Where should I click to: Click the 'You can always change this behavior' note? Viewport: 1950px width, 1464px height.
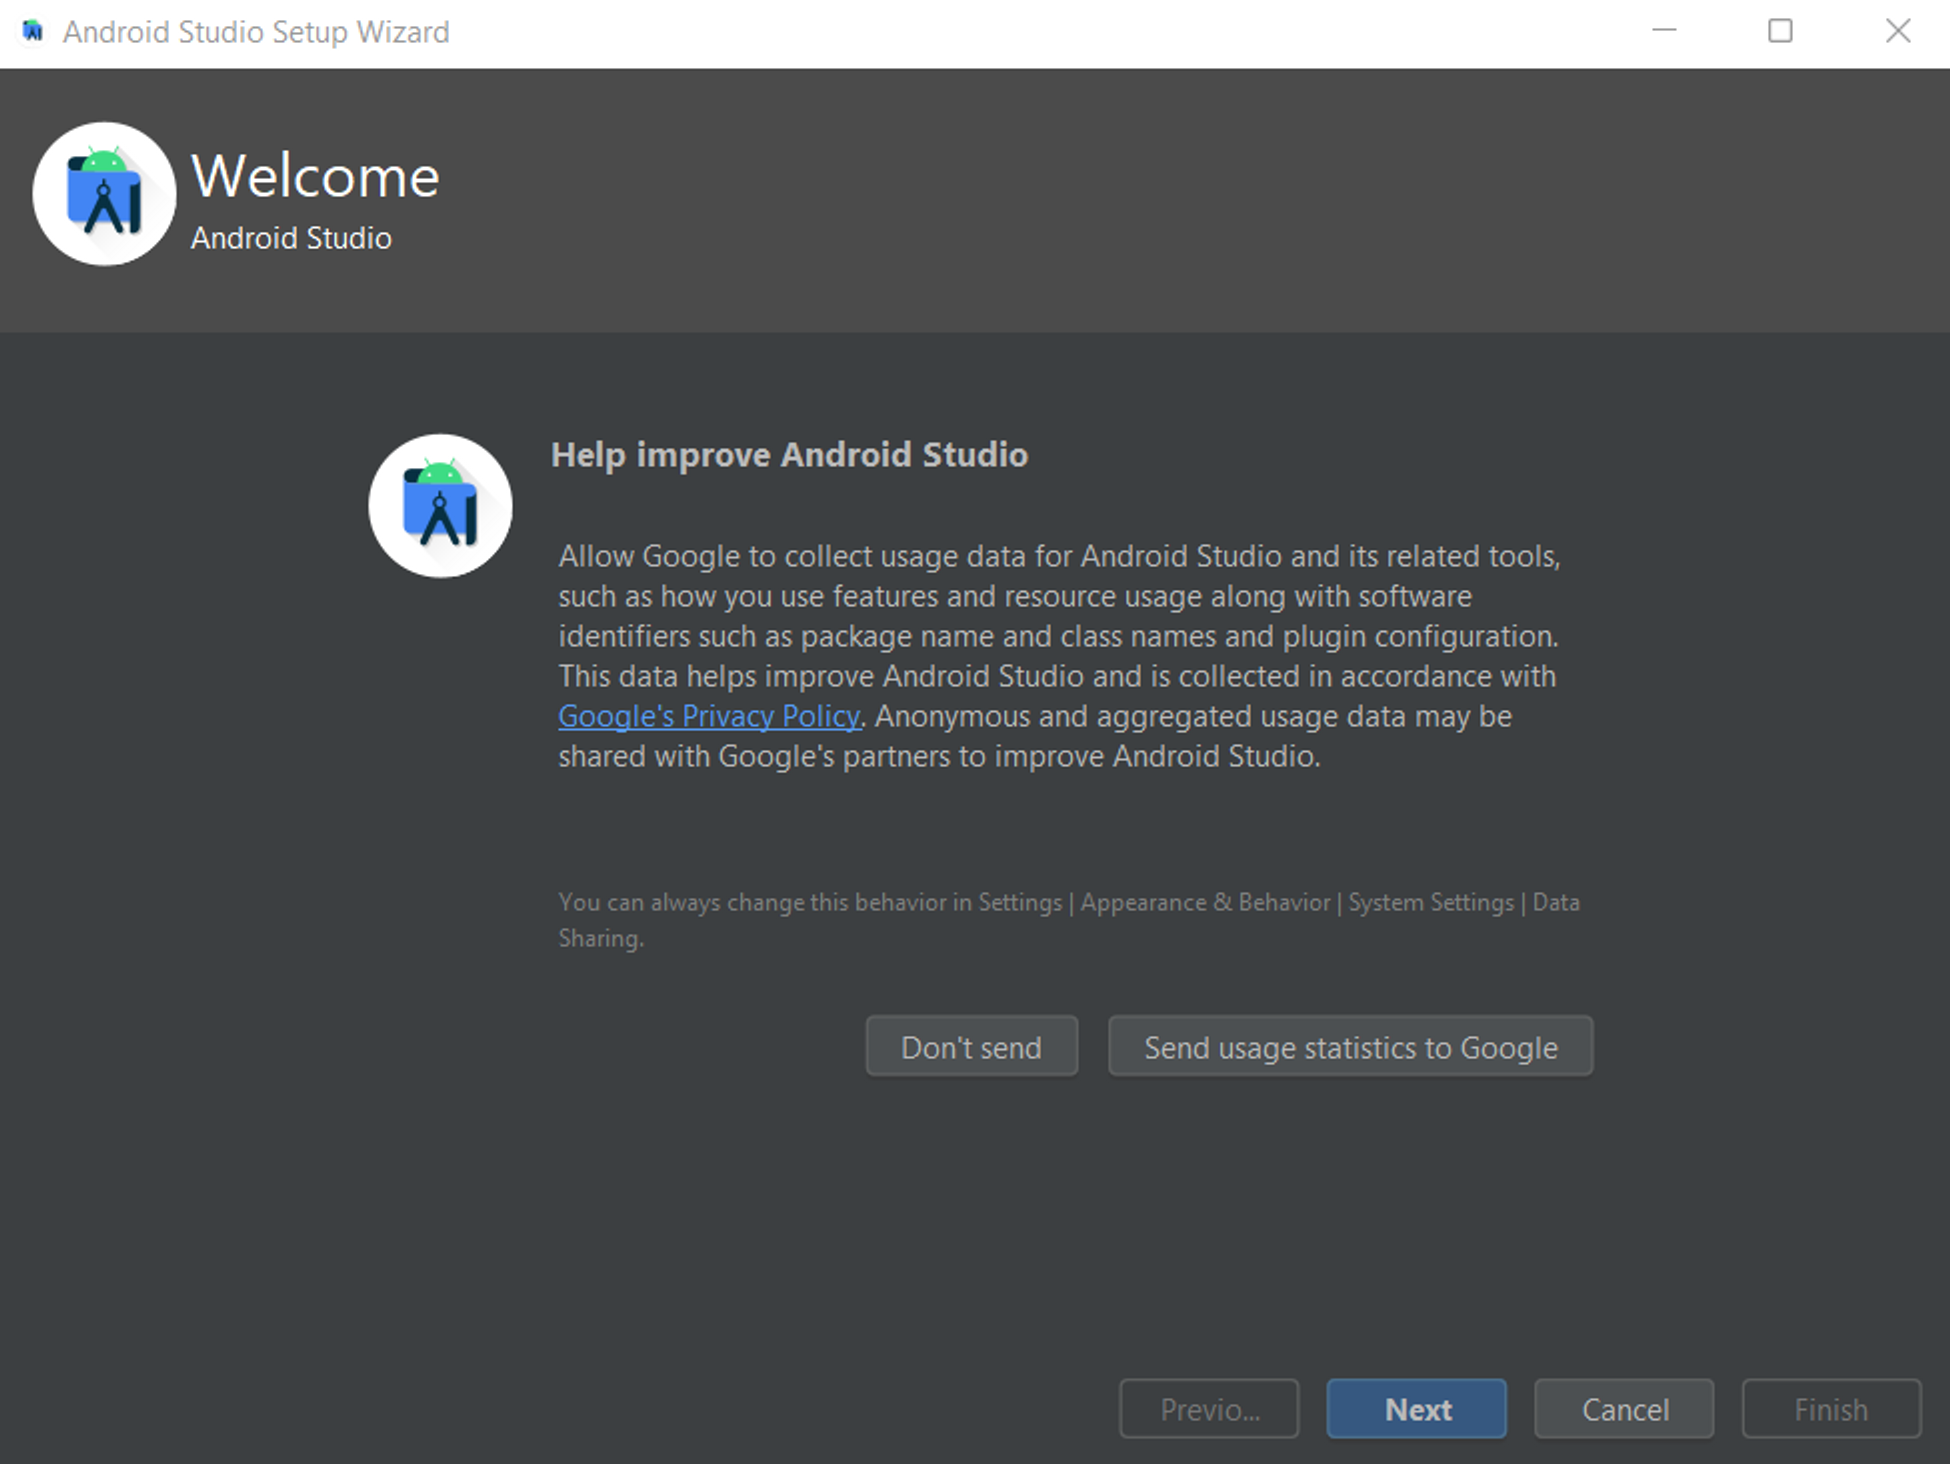click(1069, 920)
